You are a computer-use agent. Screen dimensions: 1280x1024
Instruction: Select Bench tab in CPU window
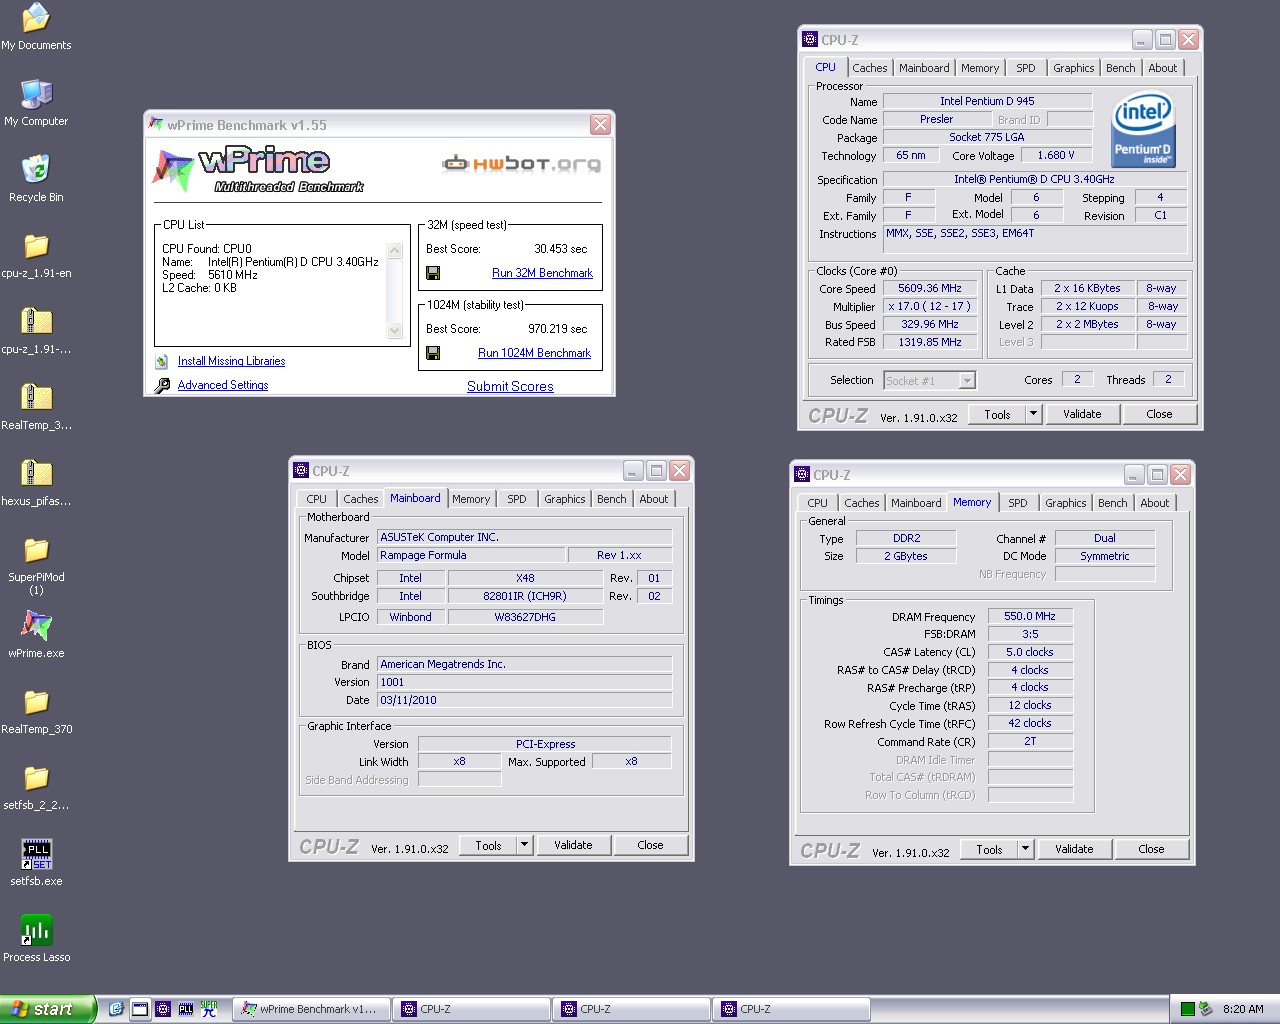coord(1120,68)
